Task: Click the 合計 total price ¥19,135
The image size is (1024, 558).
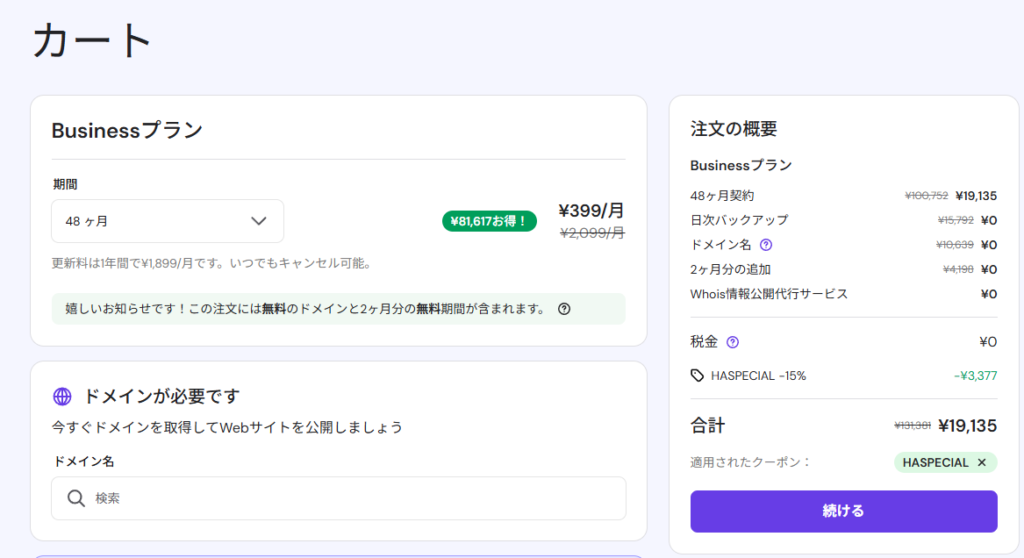Action: (967, 426)
